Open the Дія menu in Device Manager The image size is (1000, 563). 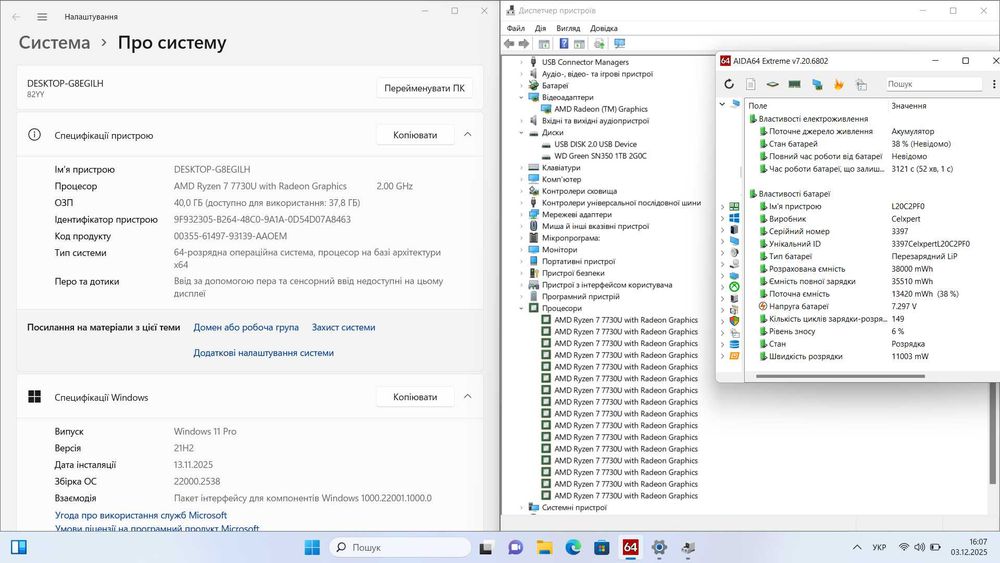[x=540, y=28]
